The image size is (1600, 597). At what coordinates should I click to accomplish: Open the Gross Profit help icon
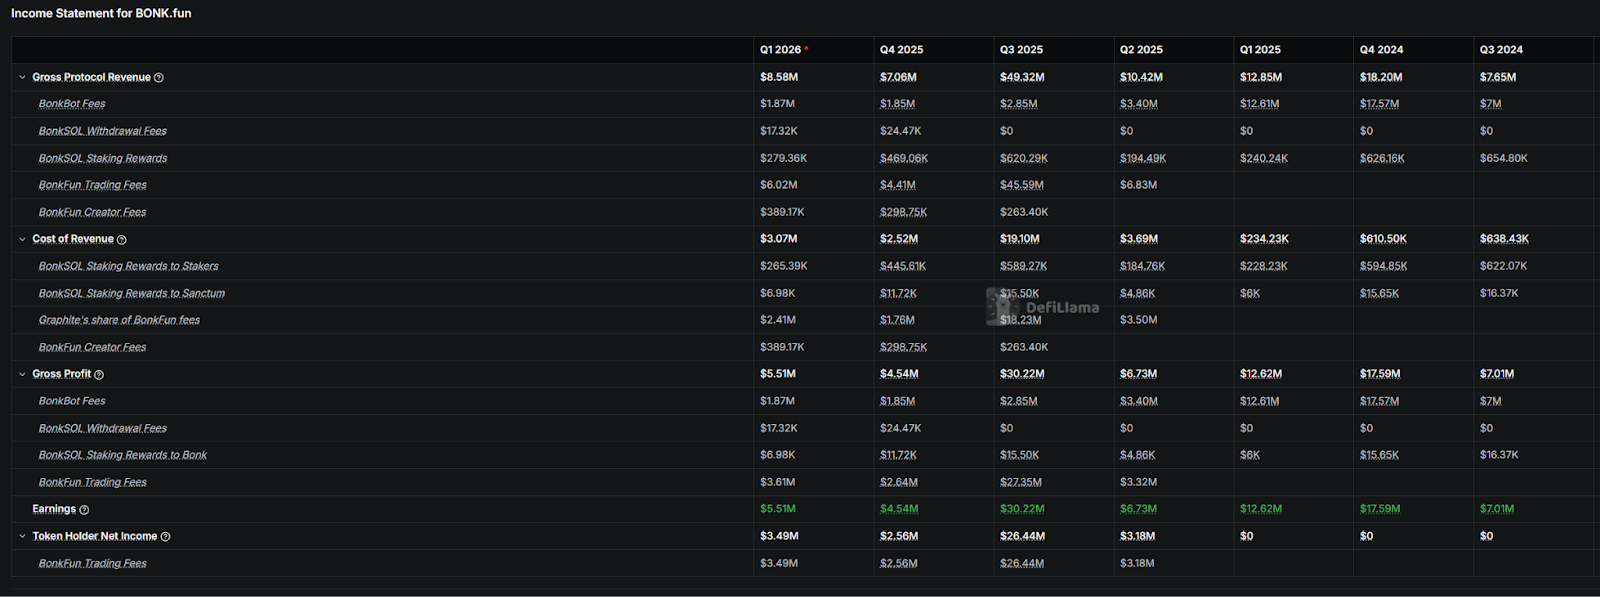pyautogui.click(x=100, y=374)
